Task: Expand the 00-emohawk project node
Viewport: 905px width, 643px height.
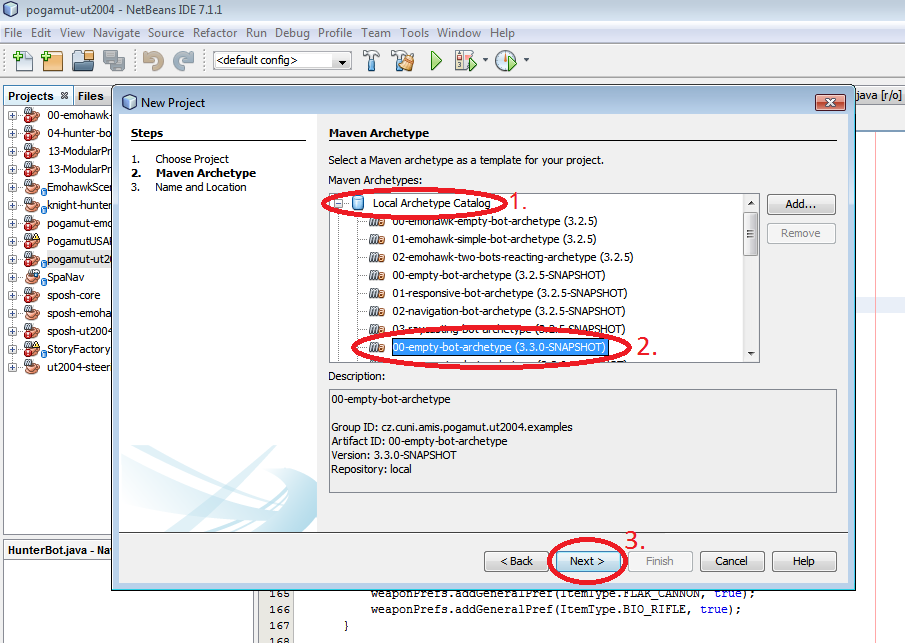Action: coord(12,115)
